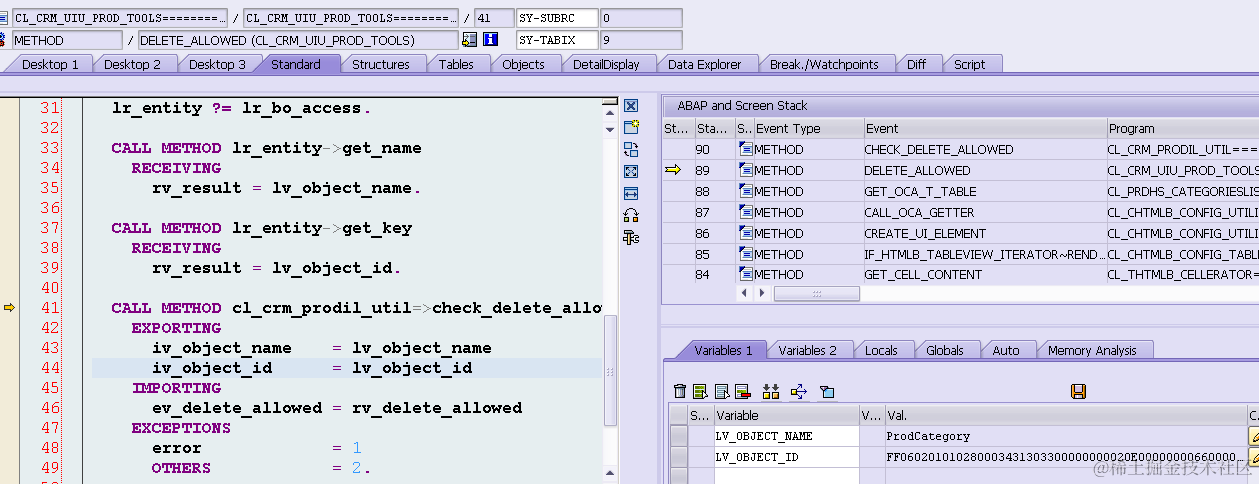Click the headset services icon
1259x484 pixels.
coord(631,215)
